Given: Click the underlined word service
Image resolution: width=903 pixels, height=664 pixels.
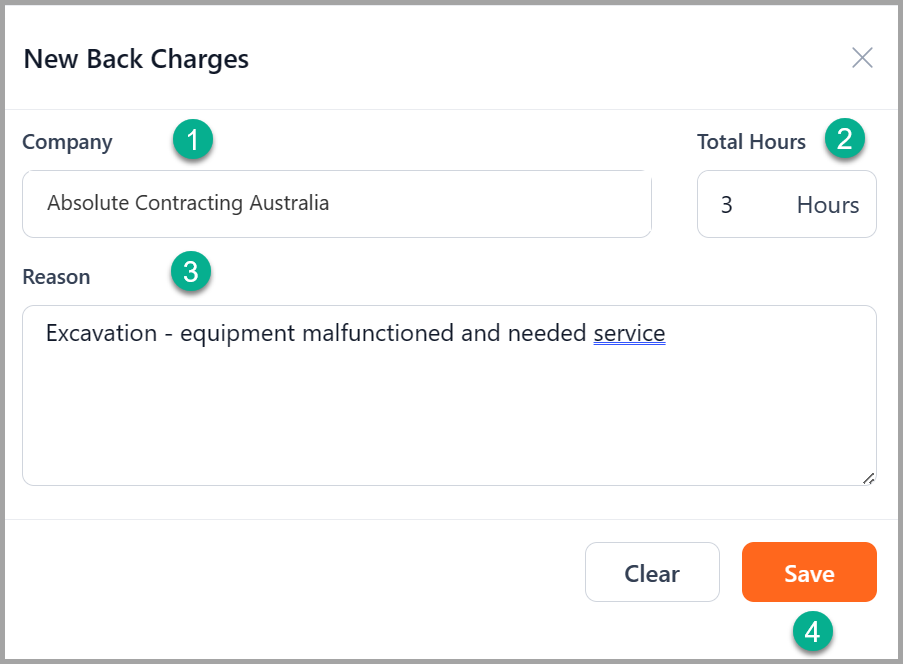Looking at the screenshot, I should [x=629, y=333].
